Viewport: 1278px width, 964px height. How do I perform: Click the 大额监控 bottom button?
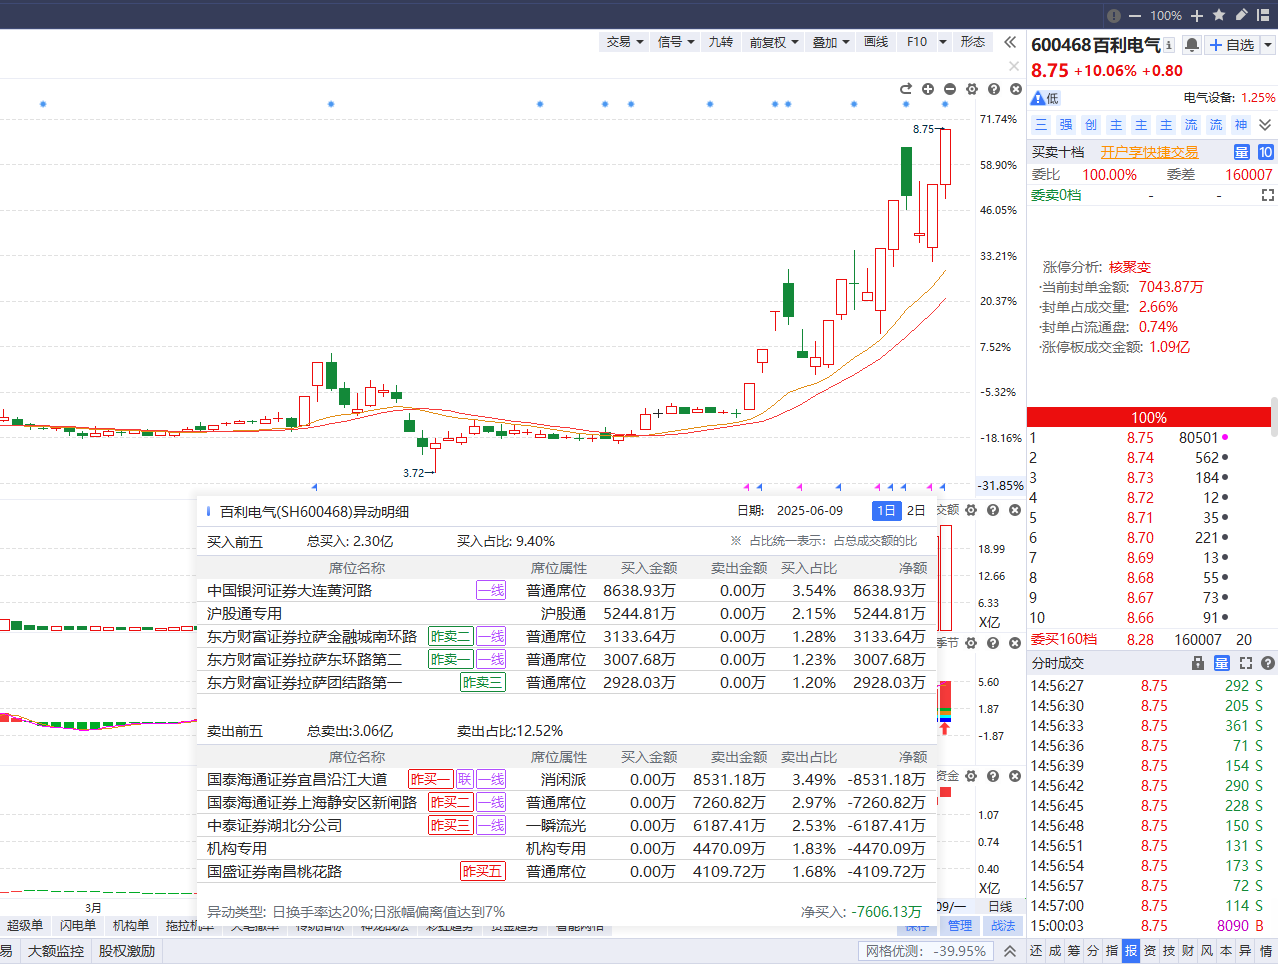click(56, 951)
